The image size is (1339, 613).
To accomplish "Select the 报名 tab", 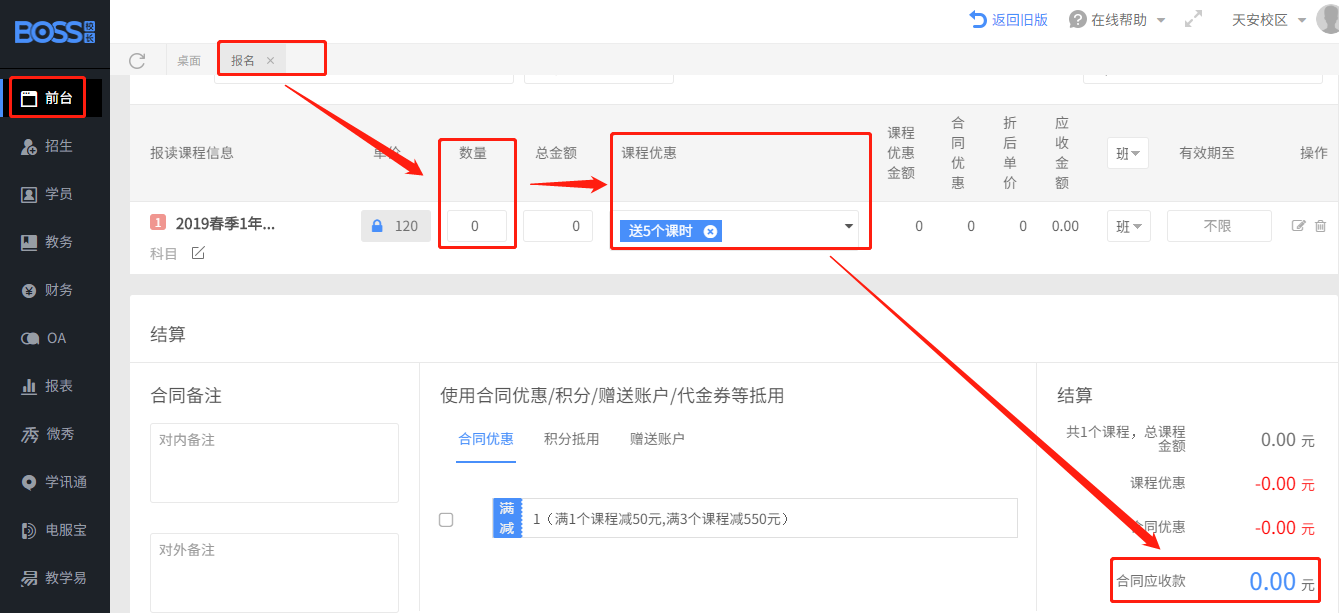I will 243,60.
